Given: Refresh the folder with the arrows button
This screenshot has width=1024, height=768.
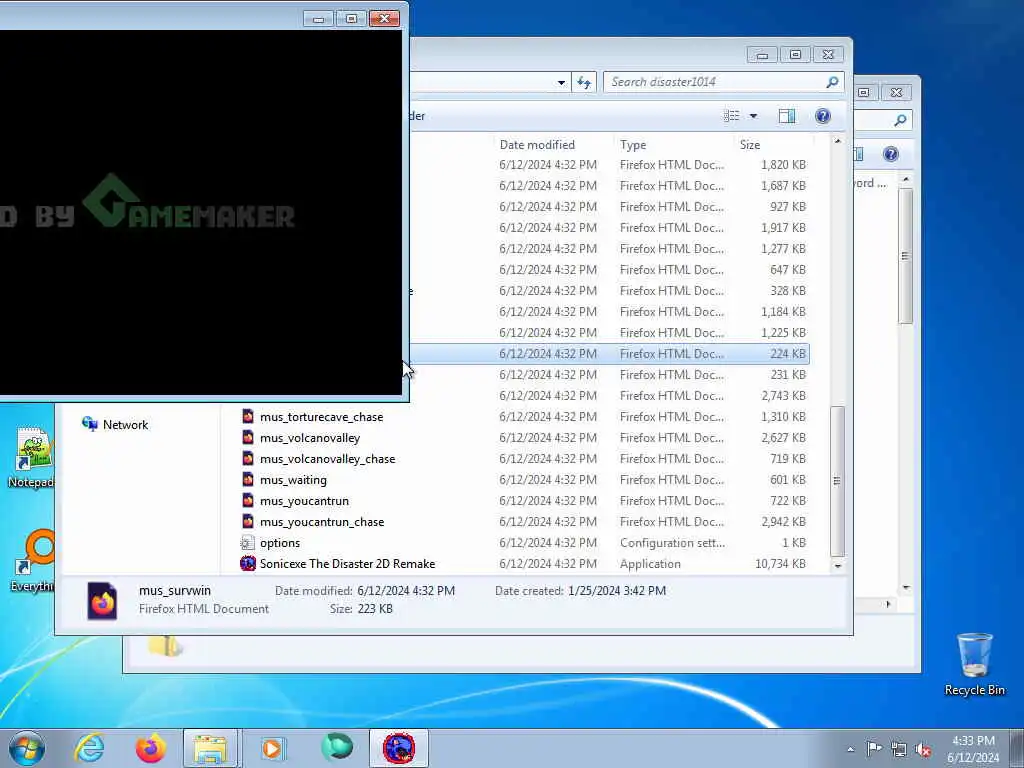Looking at the screenshot, I should (584, 82).
